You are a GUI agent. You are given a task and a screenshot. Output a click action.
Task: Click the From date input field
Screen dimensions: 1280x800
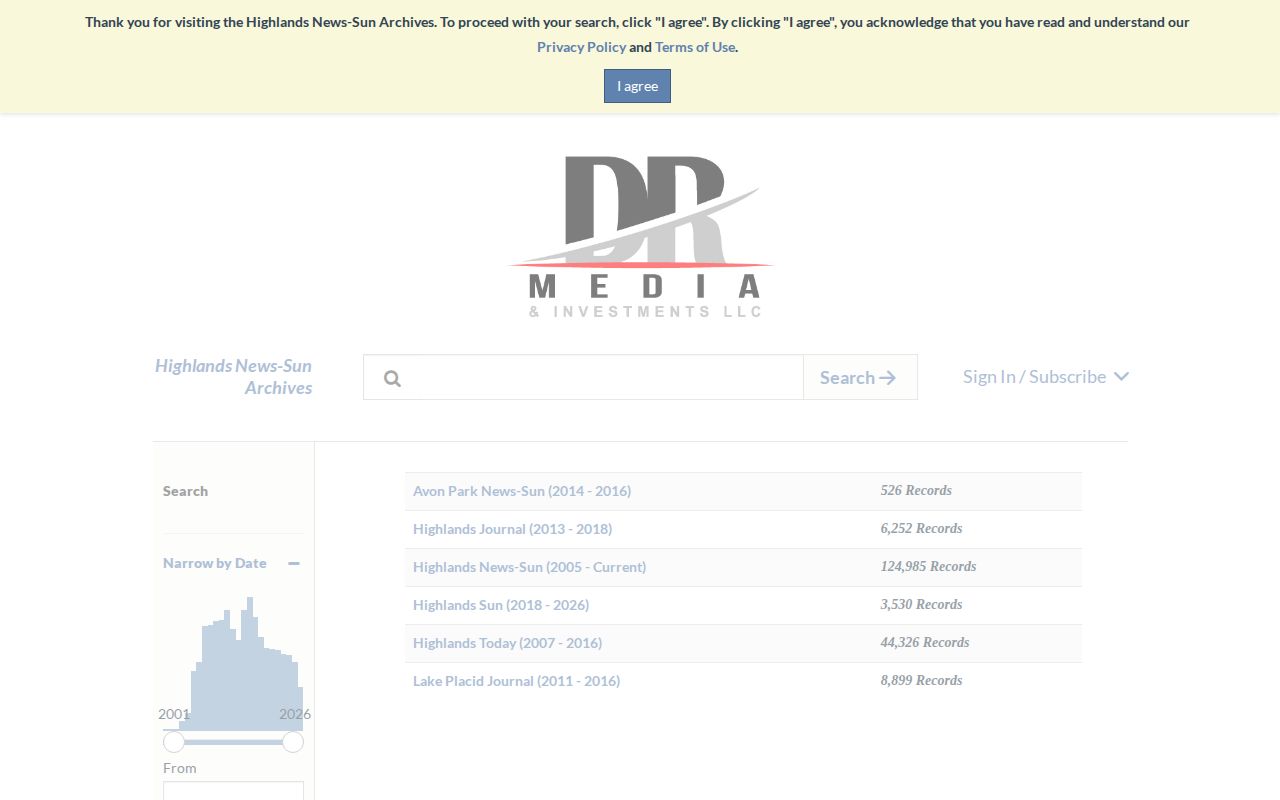pyautogui.click(x=233, y=791)
